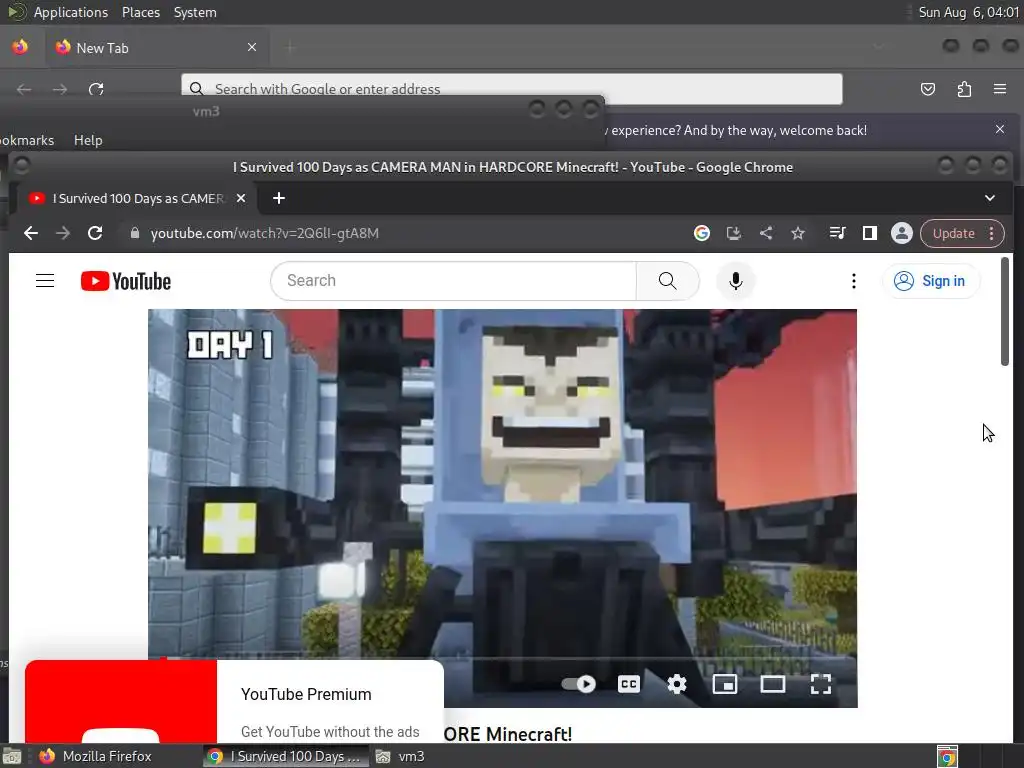The width and height of the screenshot is (1024, 768).
Task: Search with your voice microphone icon
Action: (x=735, y=281)
